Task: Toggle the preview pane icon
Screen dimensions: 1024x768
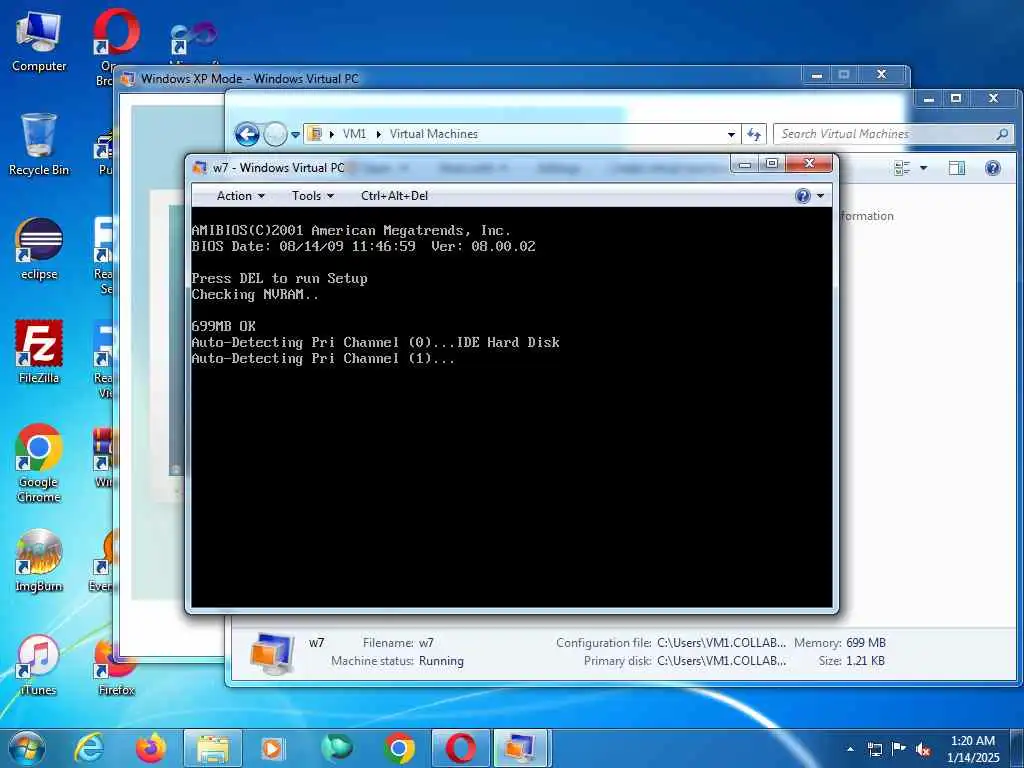Action: [x=957, y=168]
